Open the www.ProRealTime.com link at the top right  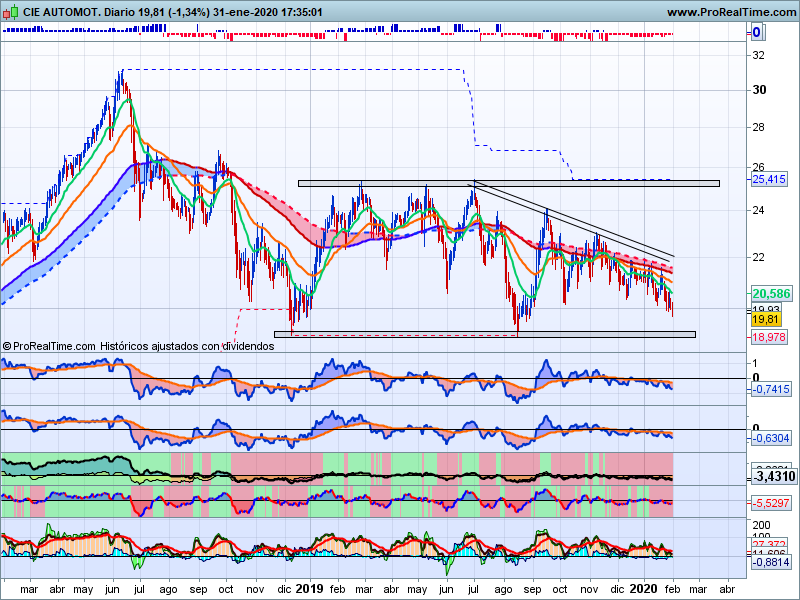[732, 12]
